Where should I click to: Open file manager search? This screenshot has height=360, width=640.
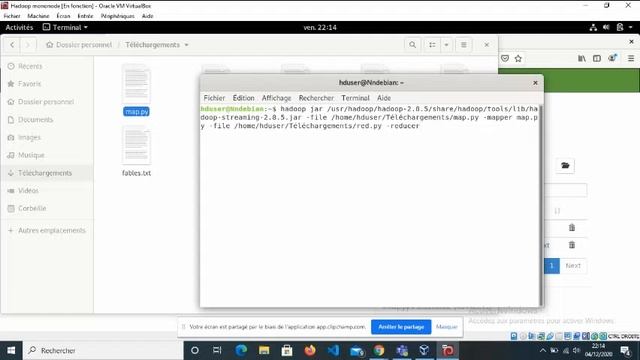click(x=412, y=45)
